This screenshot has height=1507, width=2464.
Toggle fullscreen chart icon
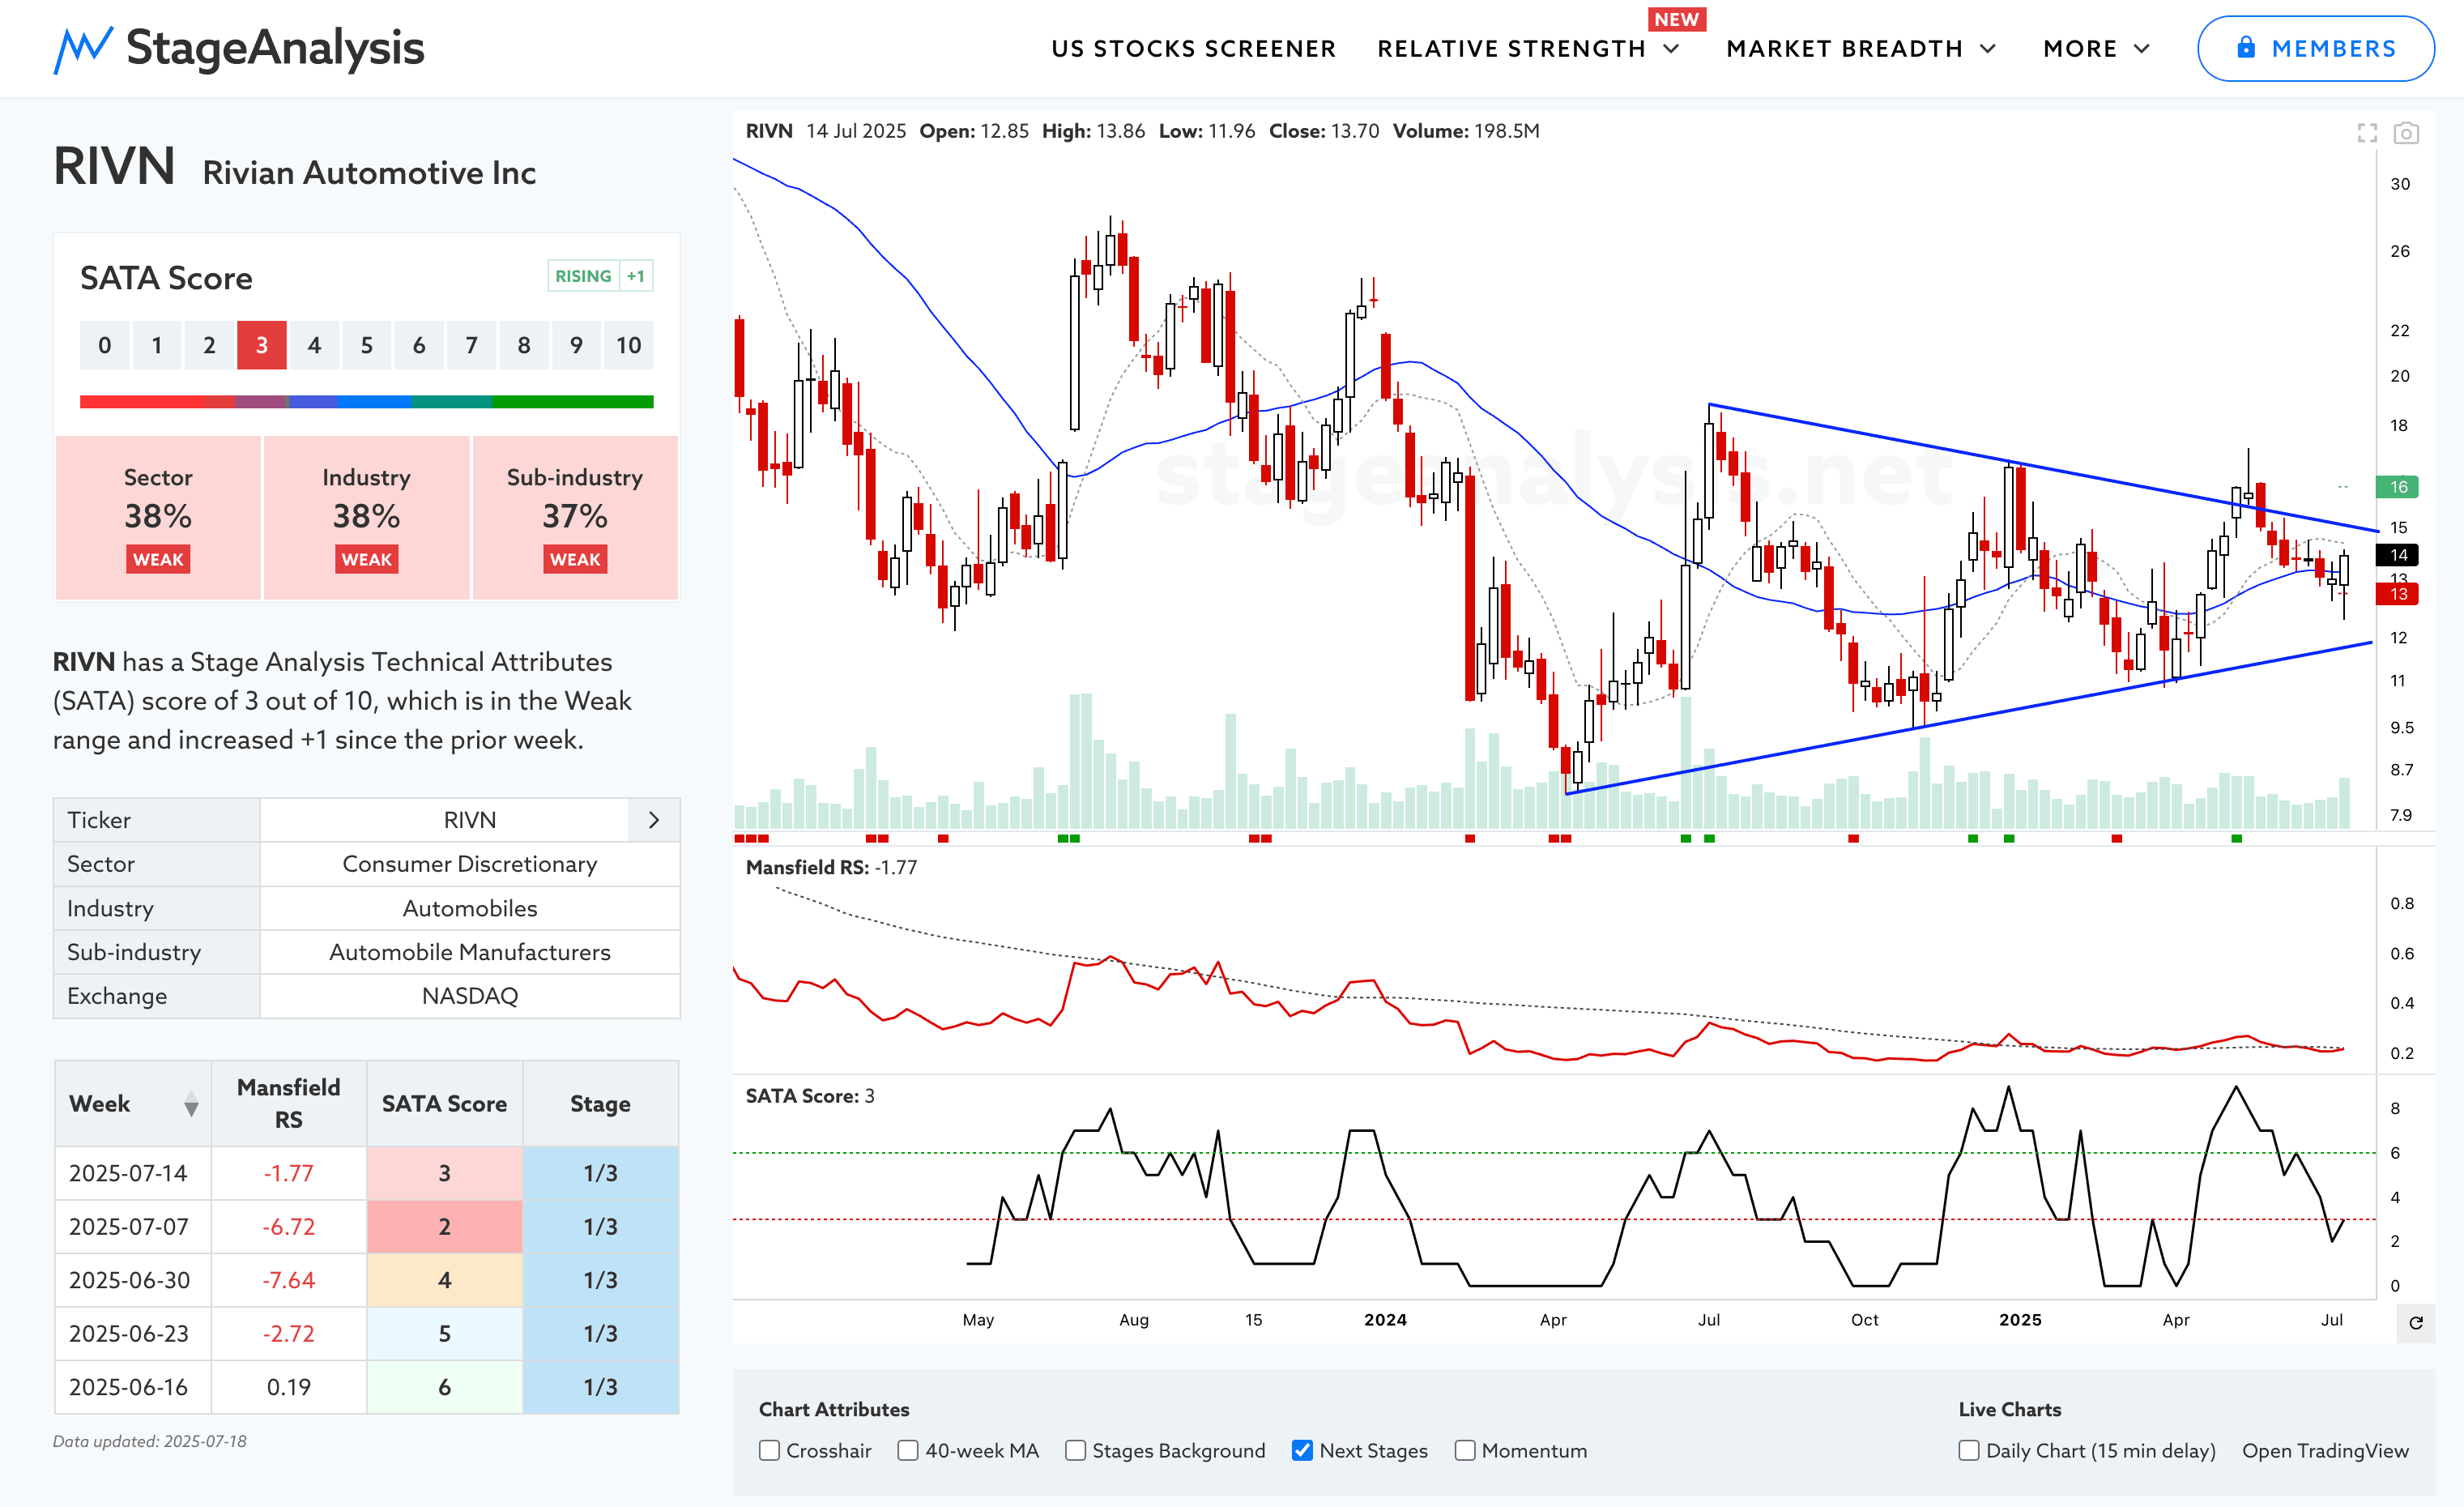coord(2366,132)
